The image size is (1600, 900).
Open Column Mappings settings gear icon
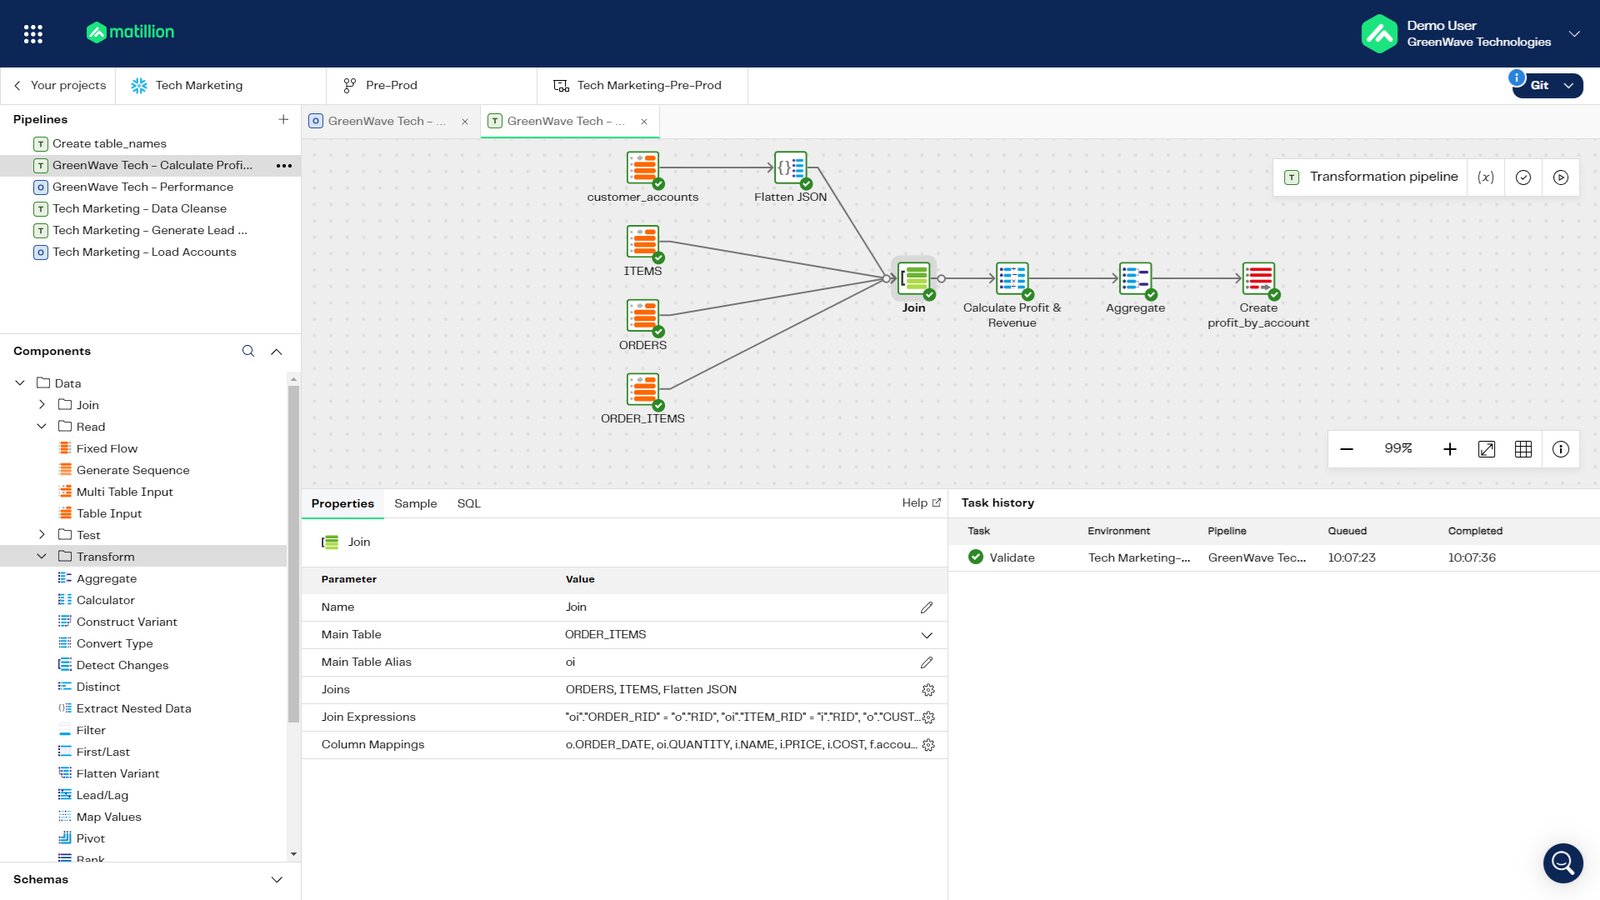point(928,745)
